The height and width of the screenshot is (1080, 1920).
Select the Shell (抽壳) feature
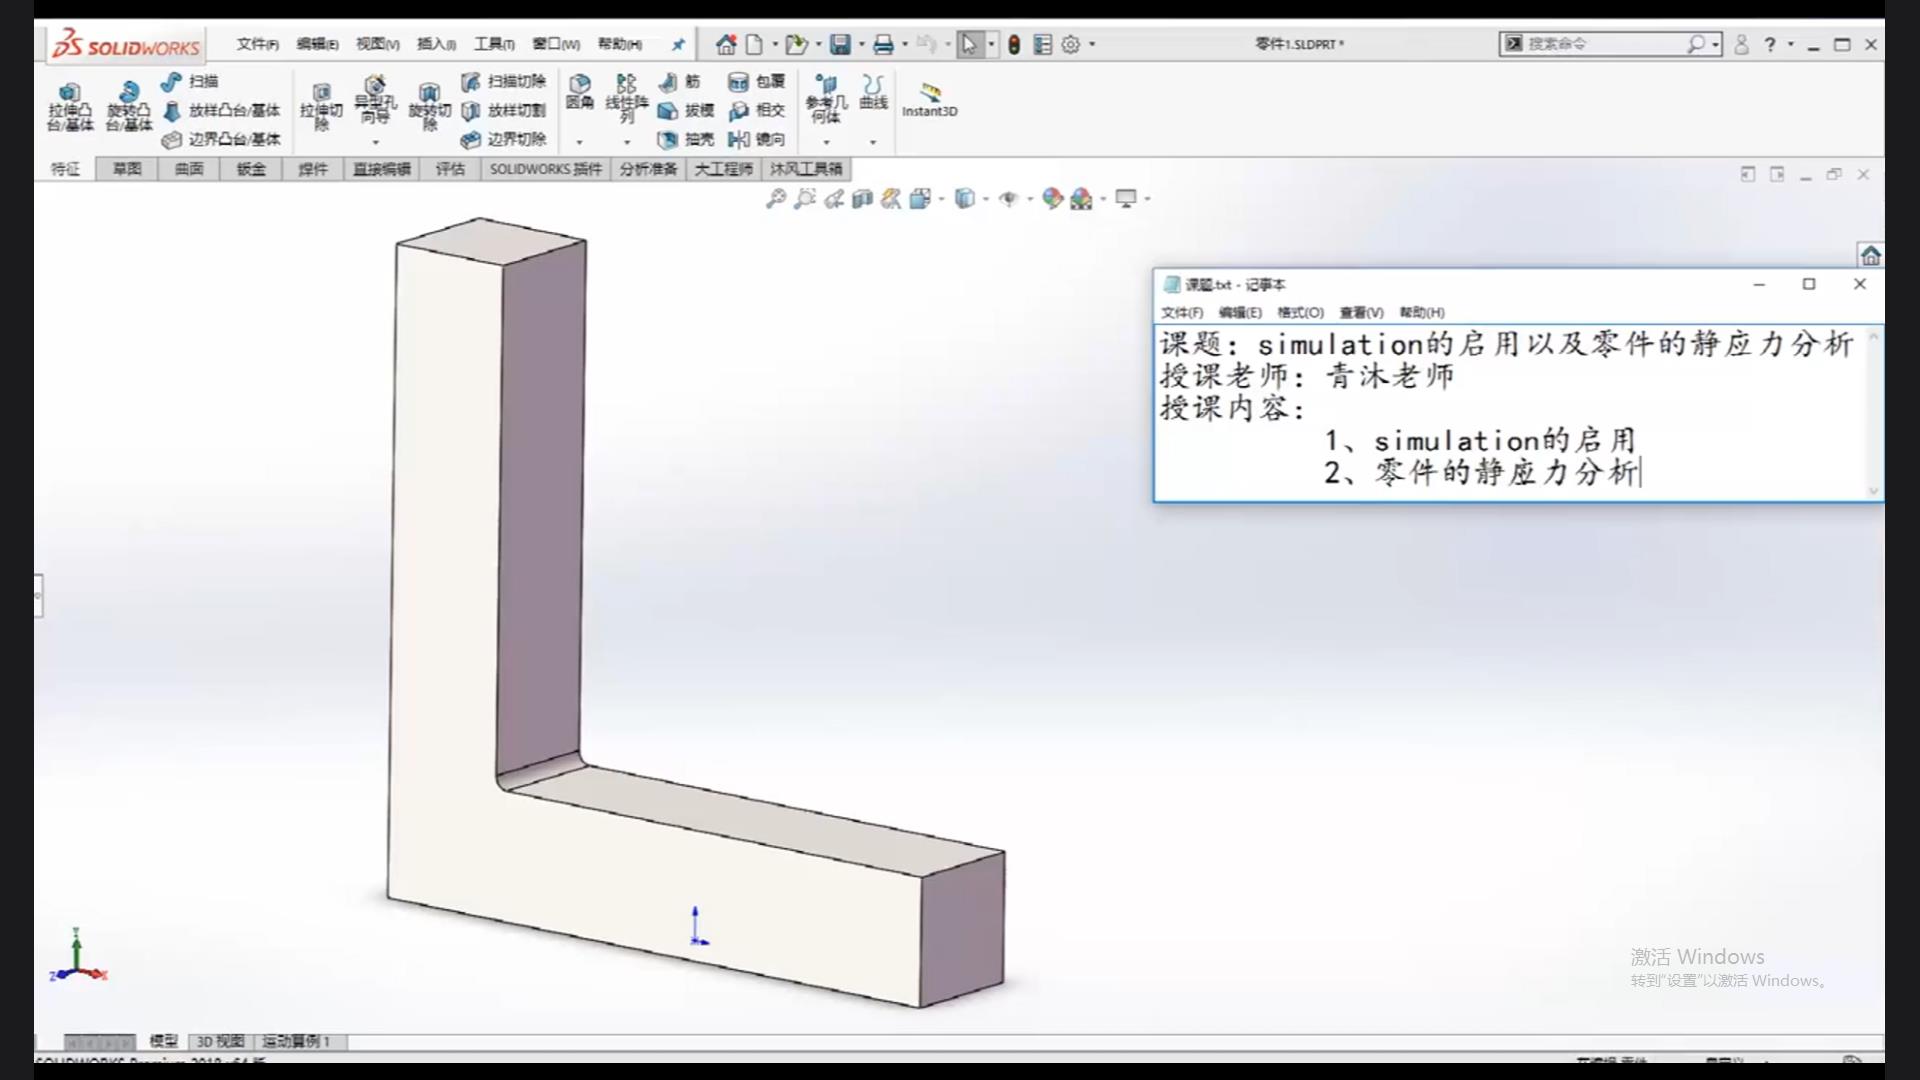pos(685,139)
